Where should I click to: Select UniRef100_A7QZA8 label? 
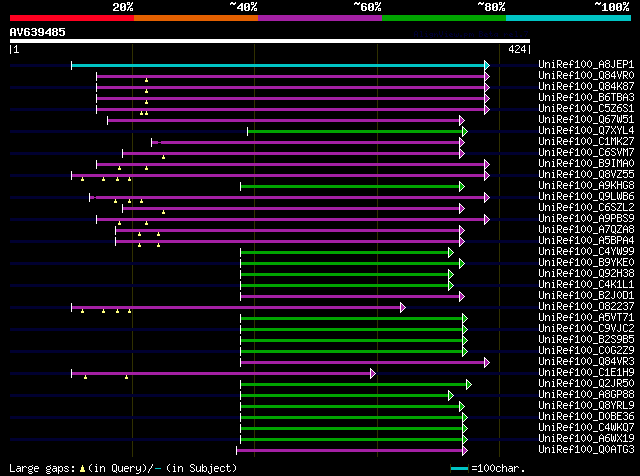click(586, 229)
